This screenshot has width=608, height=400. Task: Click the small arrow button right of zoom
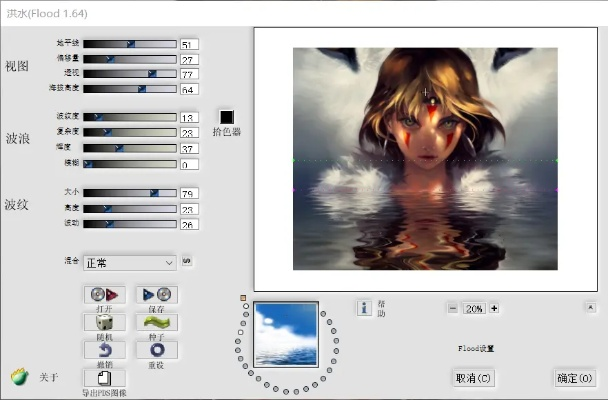590,309
